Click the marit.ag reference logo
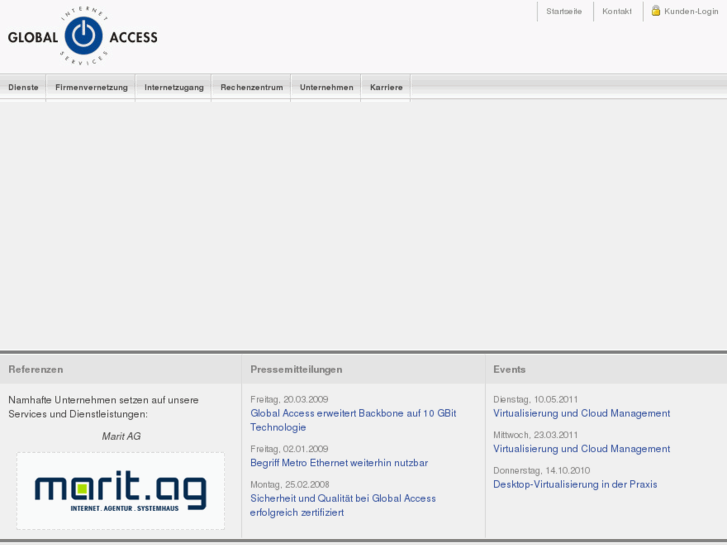727x545 pixels. coord(121,491)
